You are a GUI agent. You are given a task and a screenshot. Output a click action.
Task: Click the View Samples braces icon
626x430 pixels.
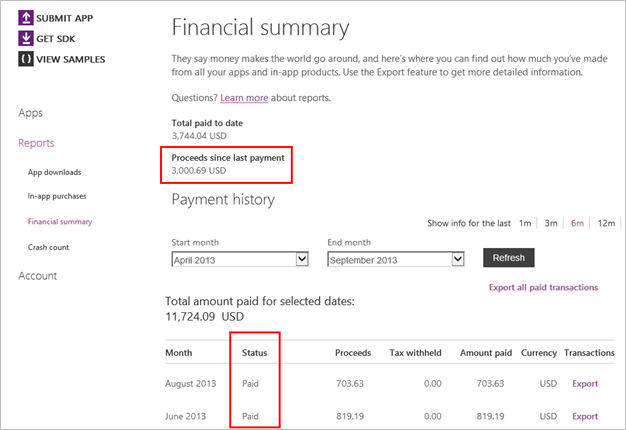(x=26, y=59)
